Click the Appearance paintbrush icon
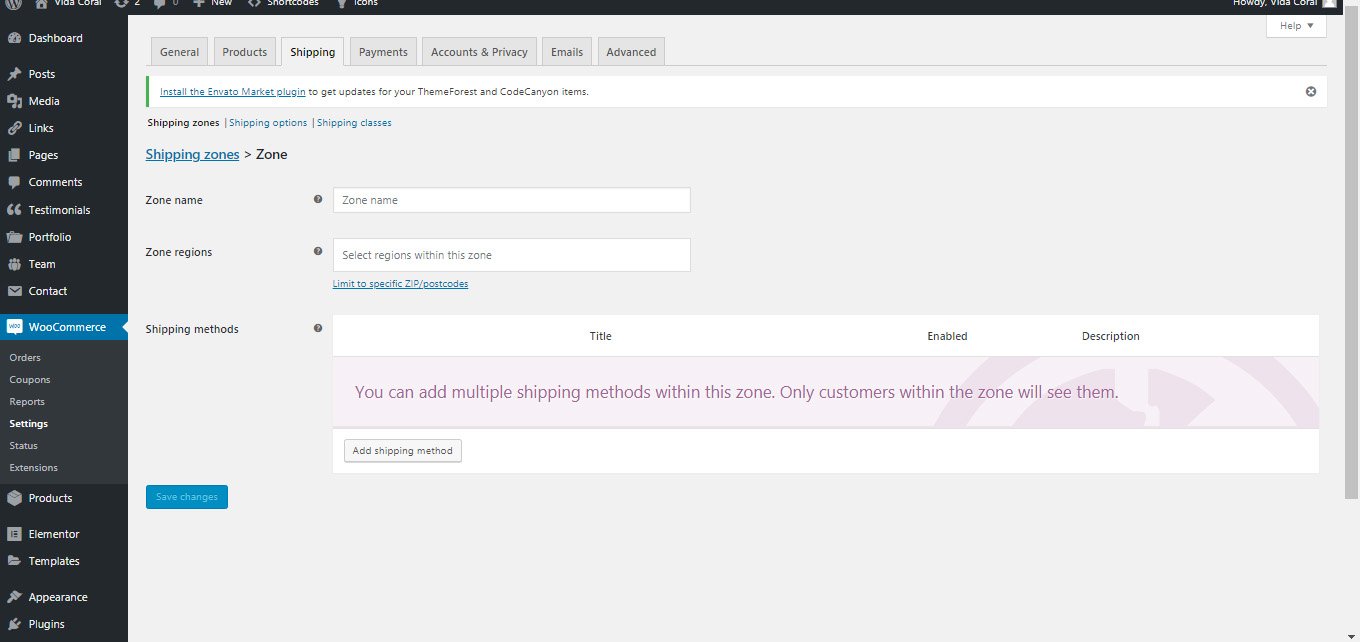 (14, 597)
